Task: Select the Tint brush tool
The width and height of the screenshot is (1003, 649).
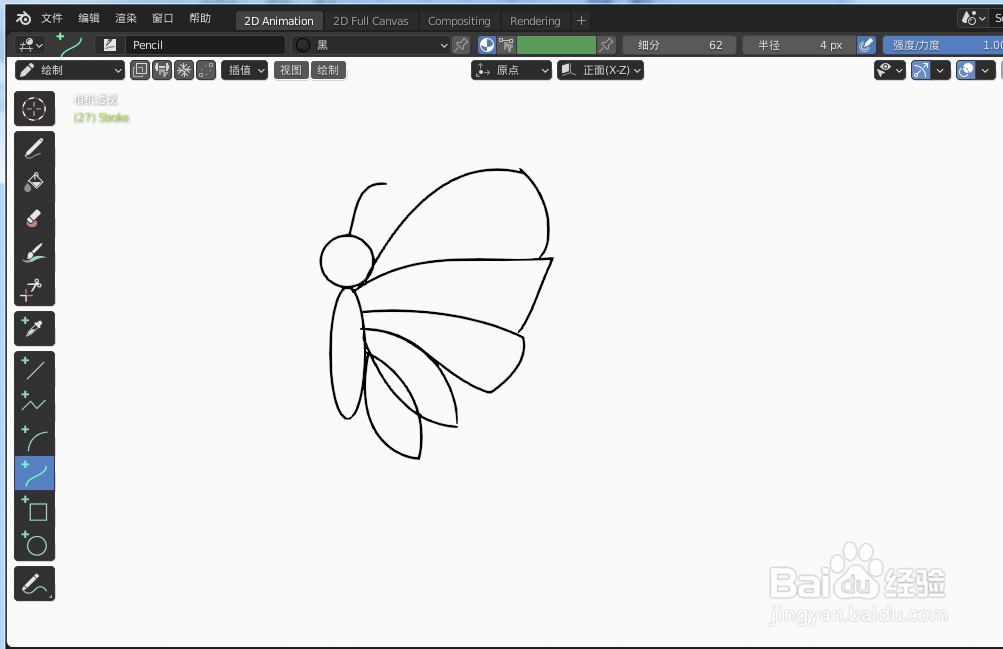Action: (35, 253)
